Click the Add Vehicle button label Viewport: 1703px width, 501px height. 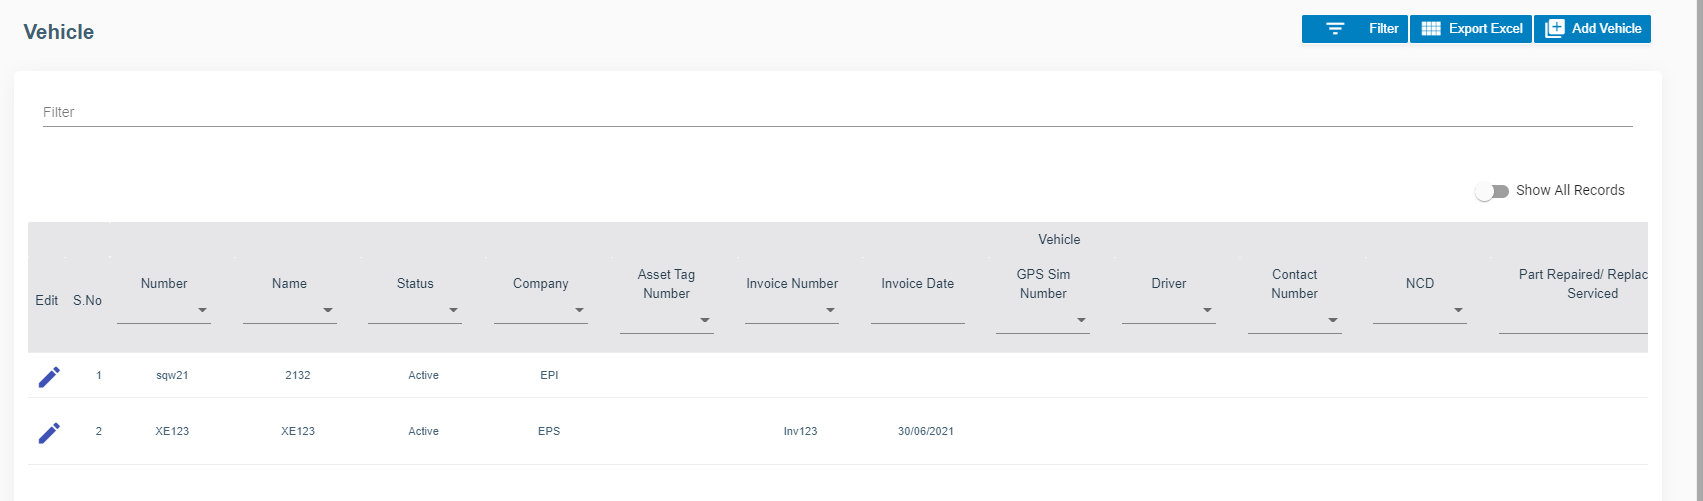coord(1606,29)
